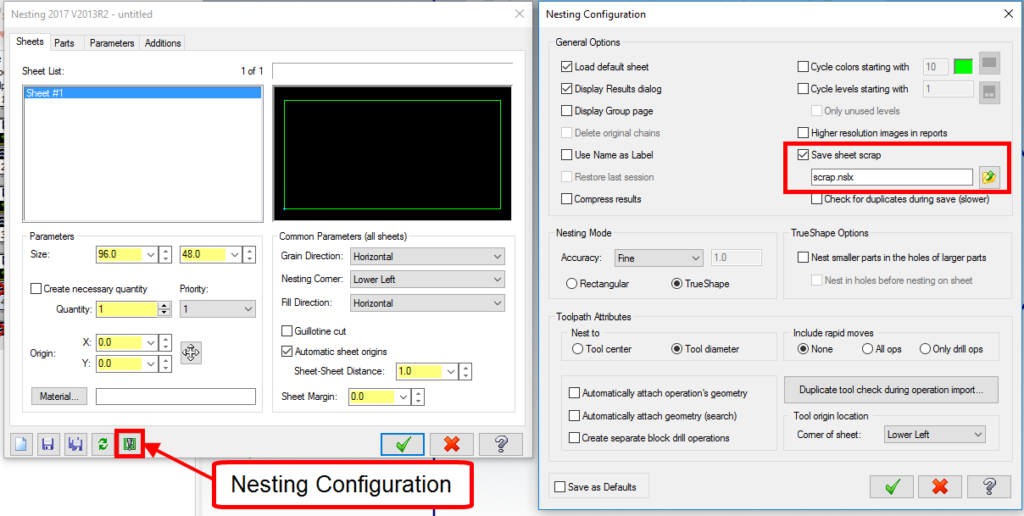Switch to the Additions tab
The image size is (1024, 516).
pyautogui.click(x=163, y=43)
